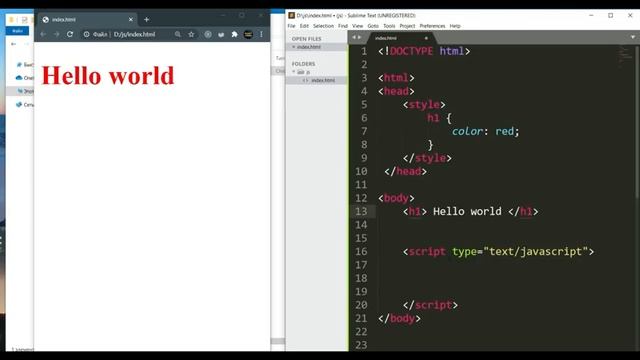This screenshot has width=640, height=360.
Task: Open the Edit menu in Sublime Text
Action: [304, 26]
